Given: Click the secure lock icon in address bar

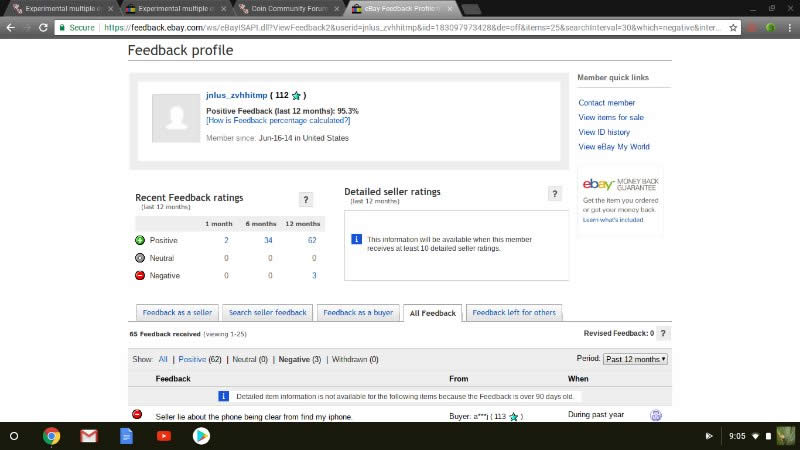Looking at the screenshot, I should point(62,28).
